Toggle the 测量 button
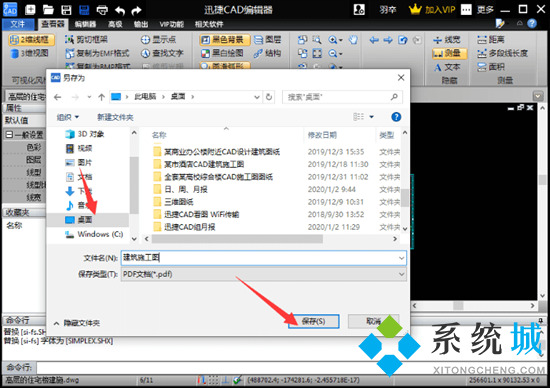Image resolution: width=550 pixels, height=388 pixels. [450, 53]
